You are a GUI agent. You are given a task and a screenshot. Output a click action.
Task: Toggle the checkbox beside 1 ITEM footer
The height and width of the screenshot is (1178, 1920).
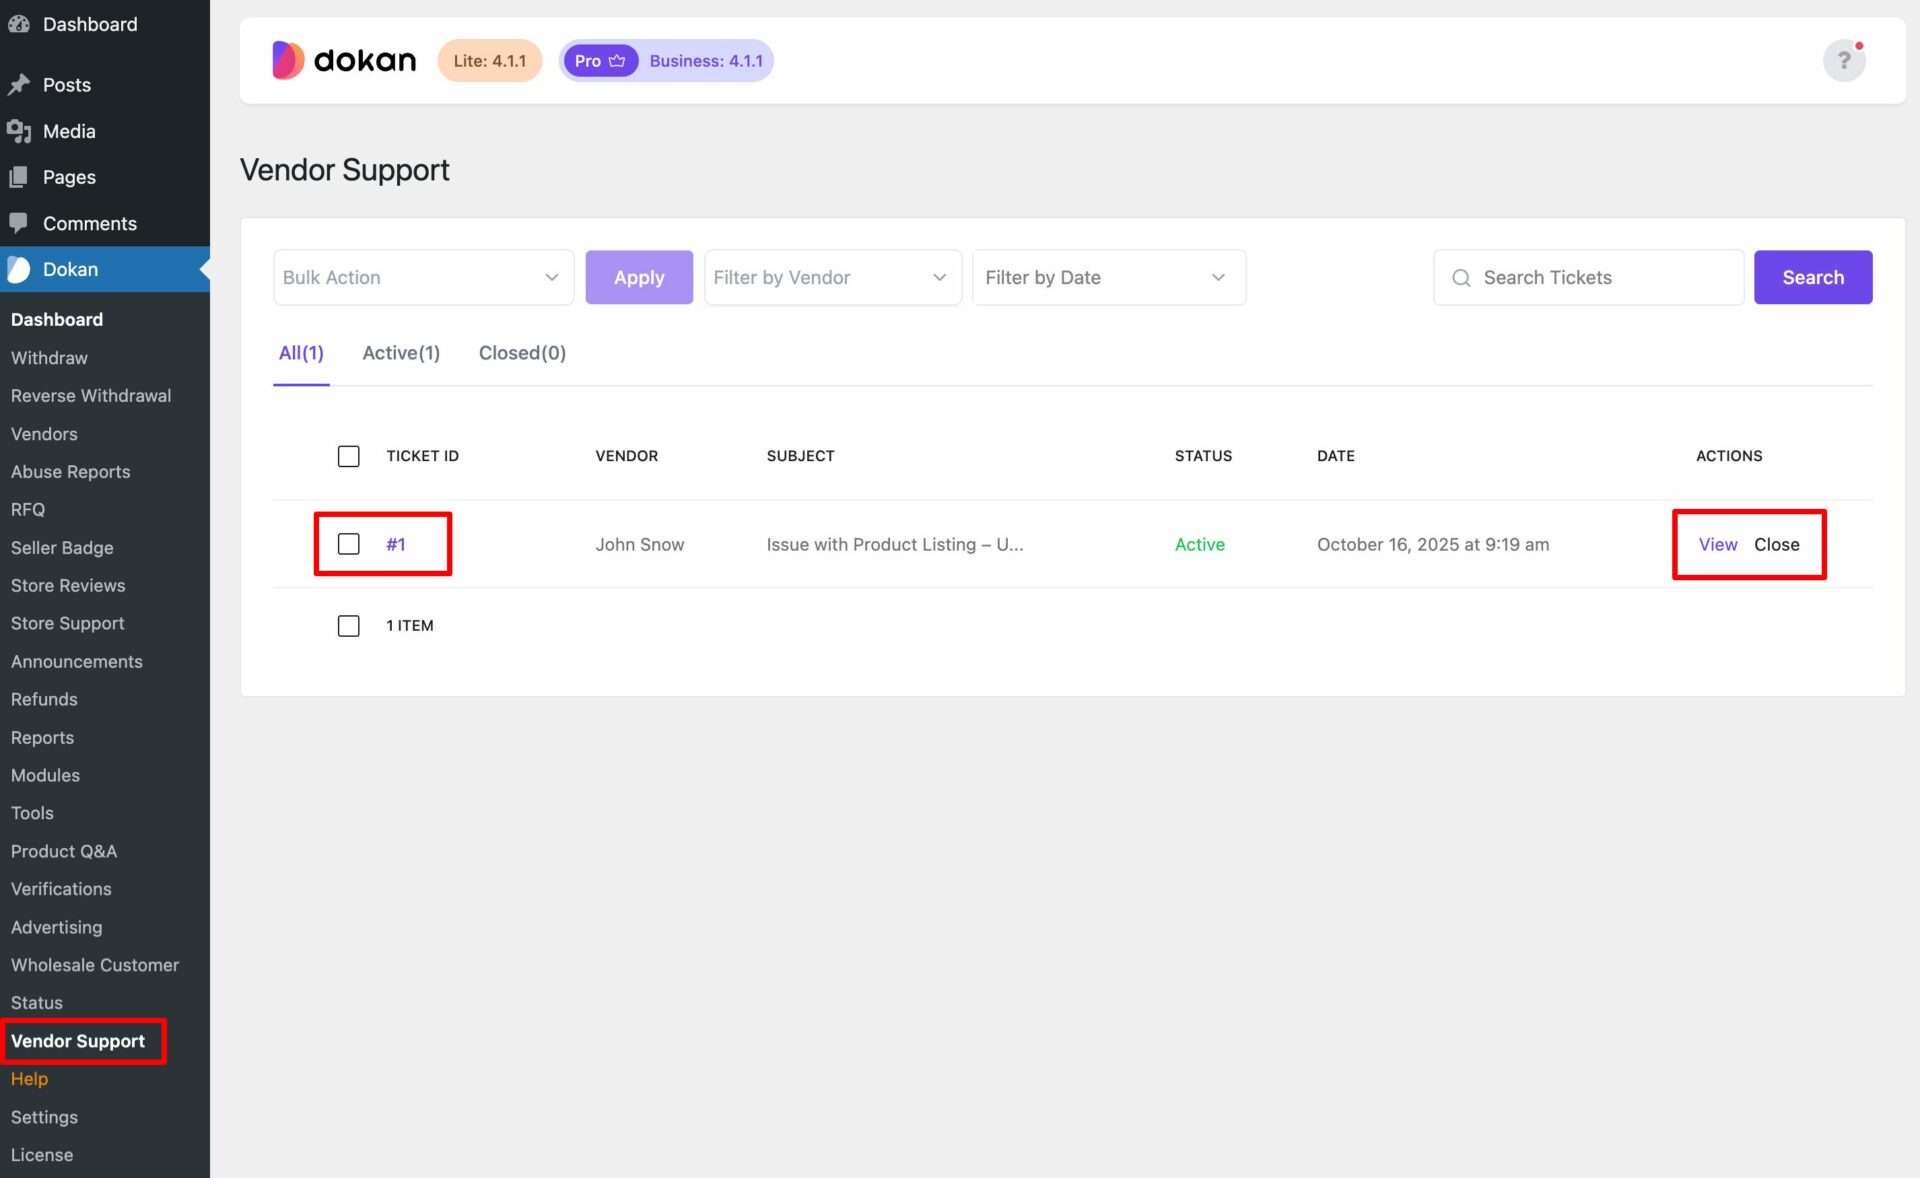(x=348, y=626)
